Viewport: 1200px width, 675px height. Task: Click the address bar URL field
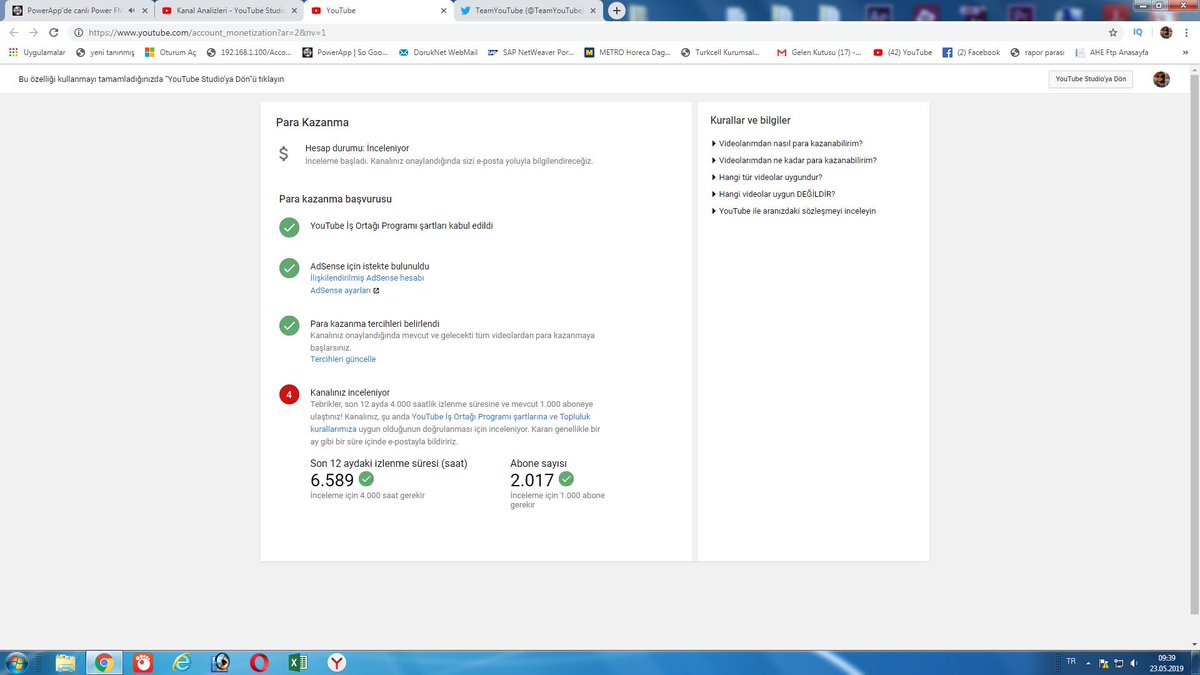[x=590, y=32]
